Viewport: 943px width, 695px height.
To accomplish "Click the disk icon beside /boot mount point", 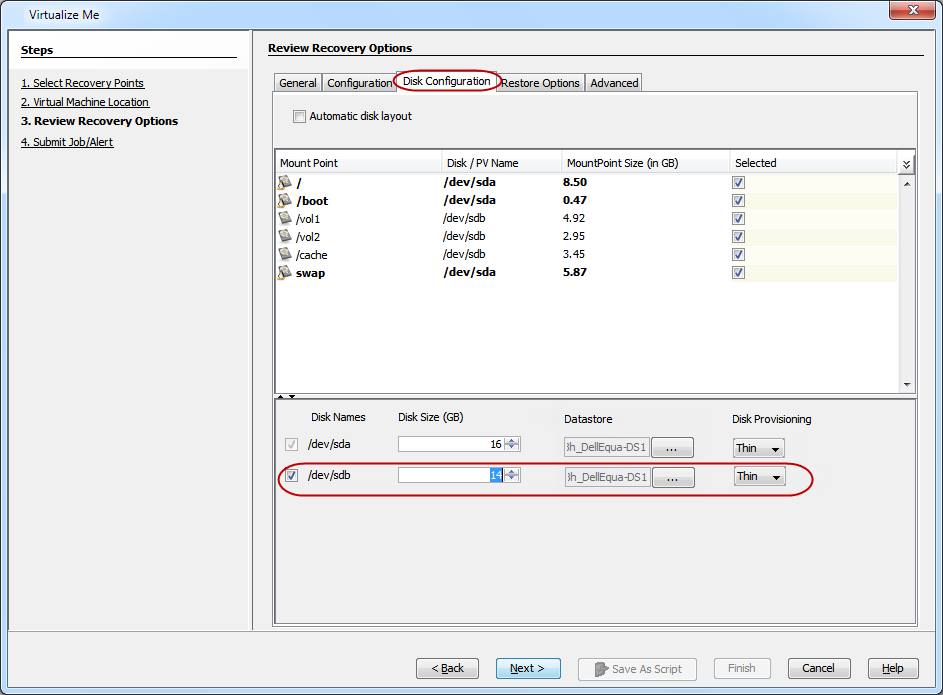I will pos(285,200).
